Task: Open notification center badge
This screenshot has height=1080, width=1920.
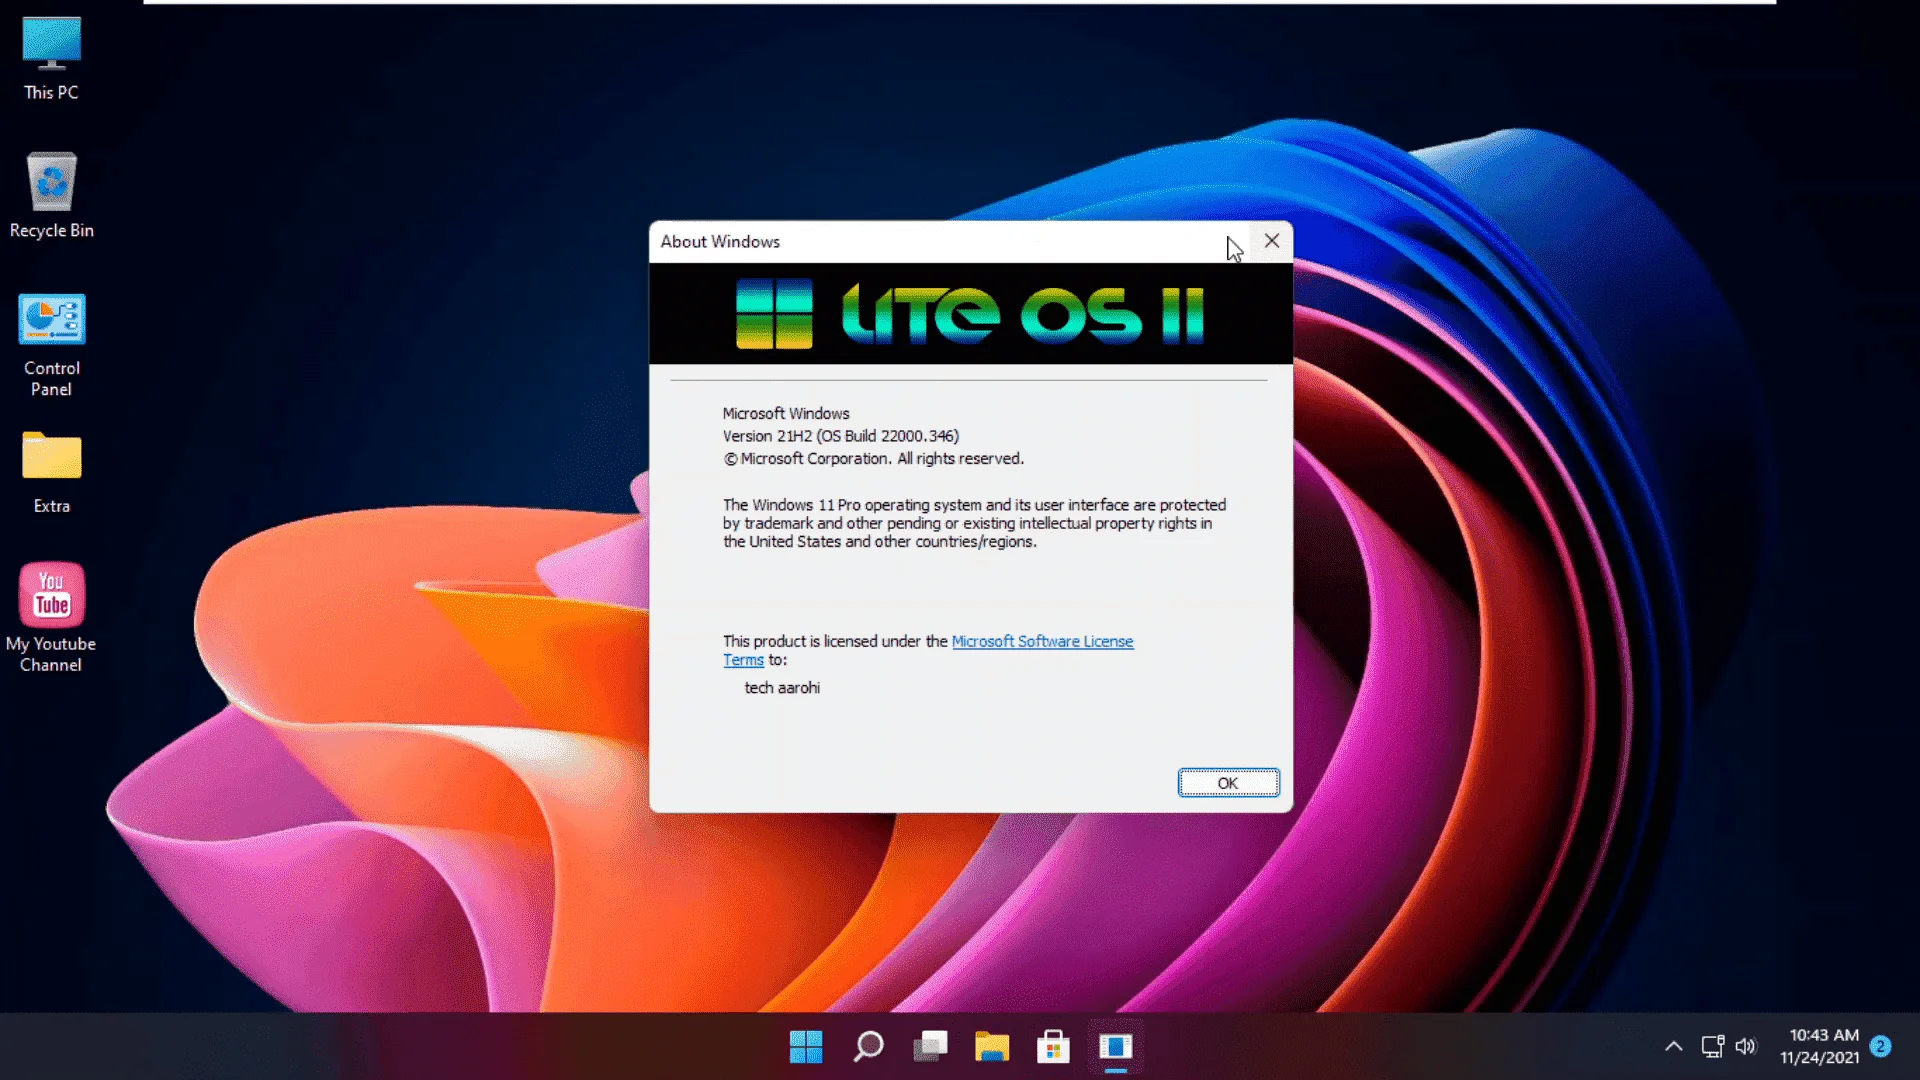Action: (1880, 1046)
